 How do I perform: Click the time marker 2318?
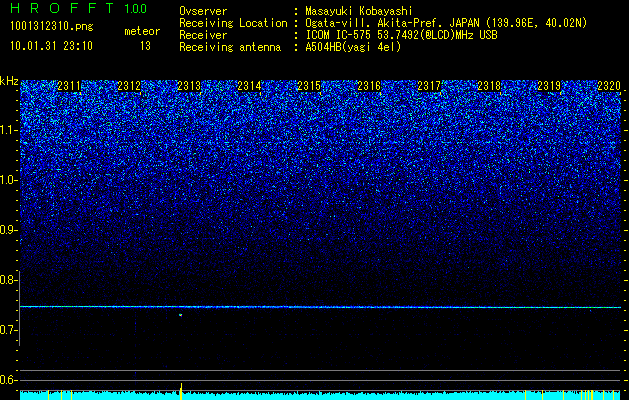click(x=489, y=85)
